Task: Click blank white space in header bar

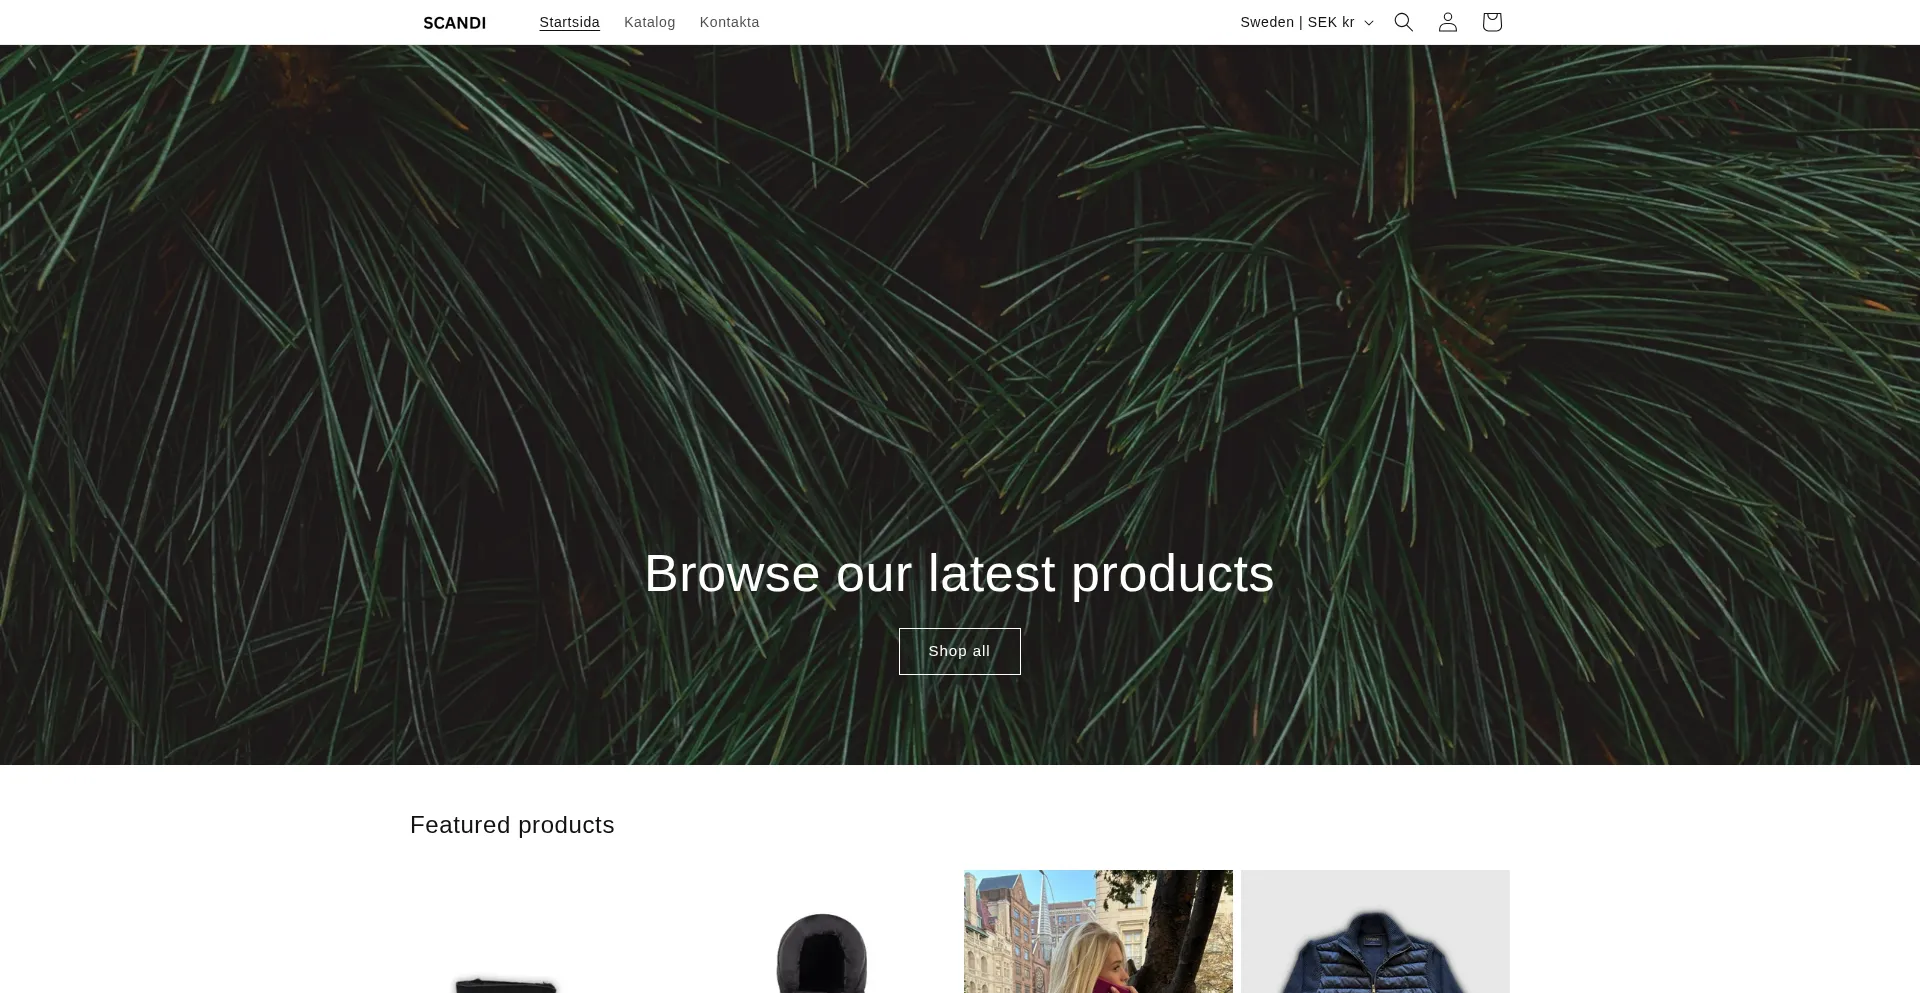Action: (1000, 22)
